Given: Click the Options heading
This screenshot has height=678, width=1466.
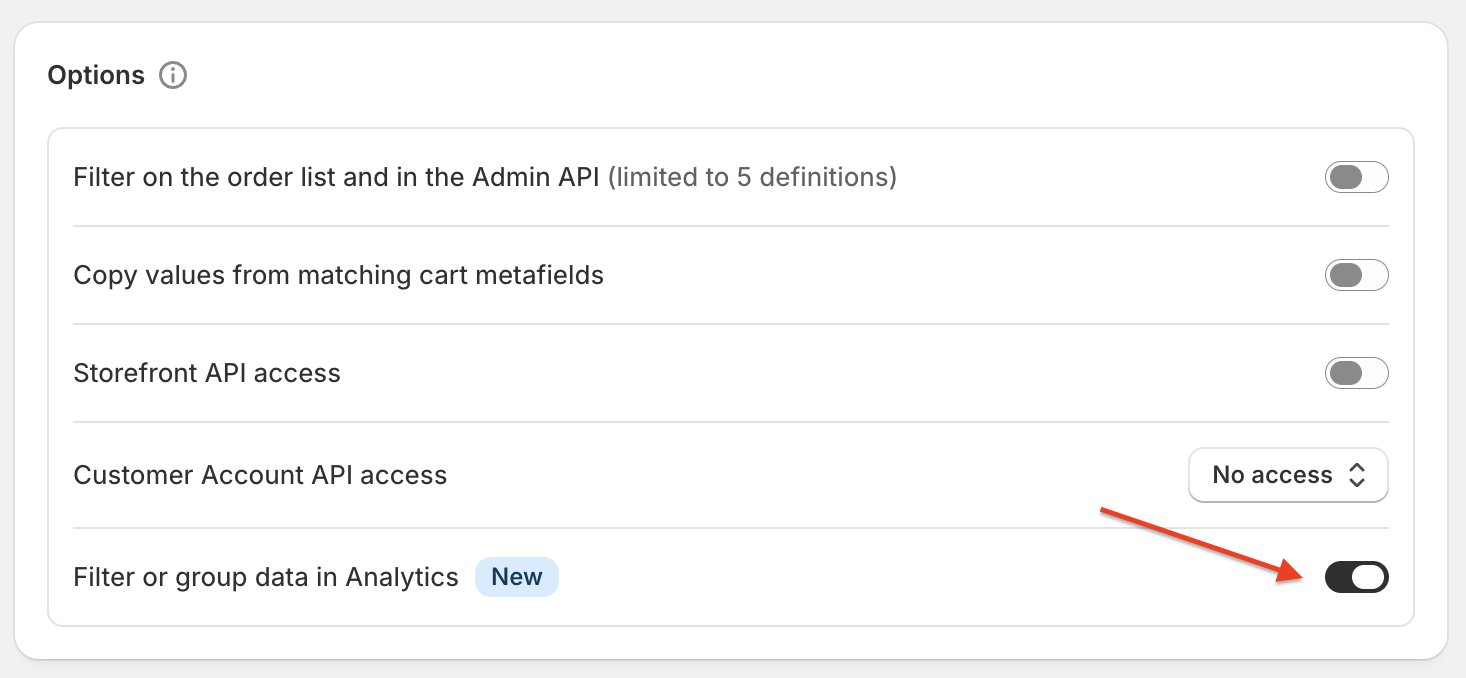Looking at the screenshot, I should tap(96, 75).
